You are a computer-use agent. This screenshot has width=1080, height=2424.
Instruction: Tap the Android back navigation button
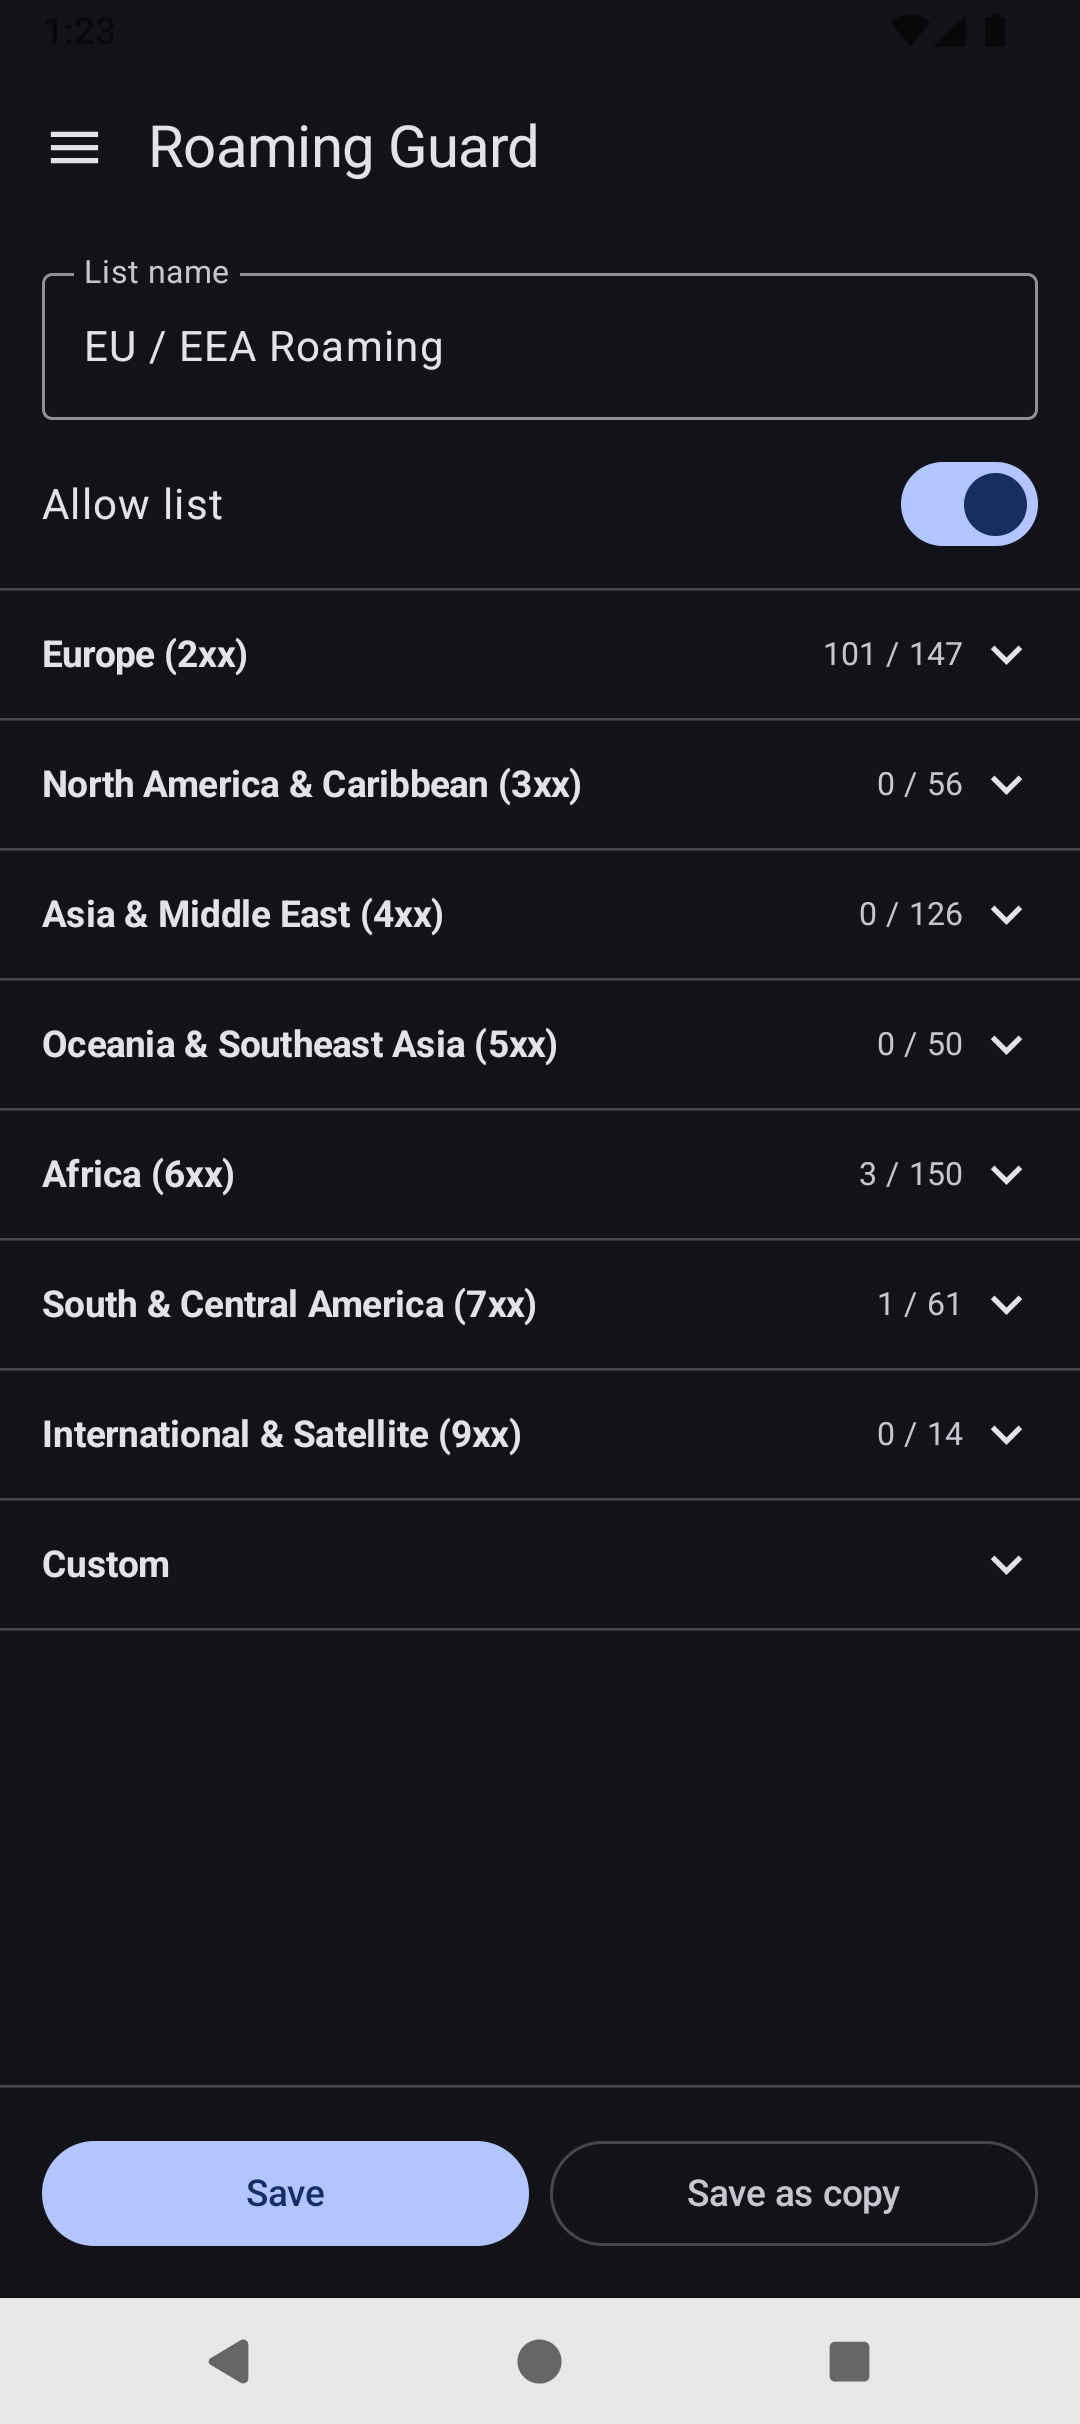coord(229,2361)
